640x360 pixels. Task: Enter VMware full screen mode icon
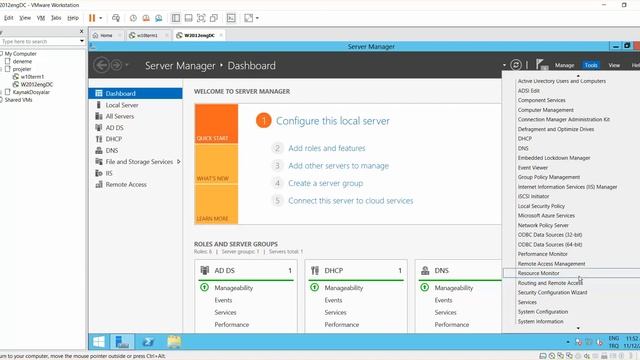coord(201,18)
